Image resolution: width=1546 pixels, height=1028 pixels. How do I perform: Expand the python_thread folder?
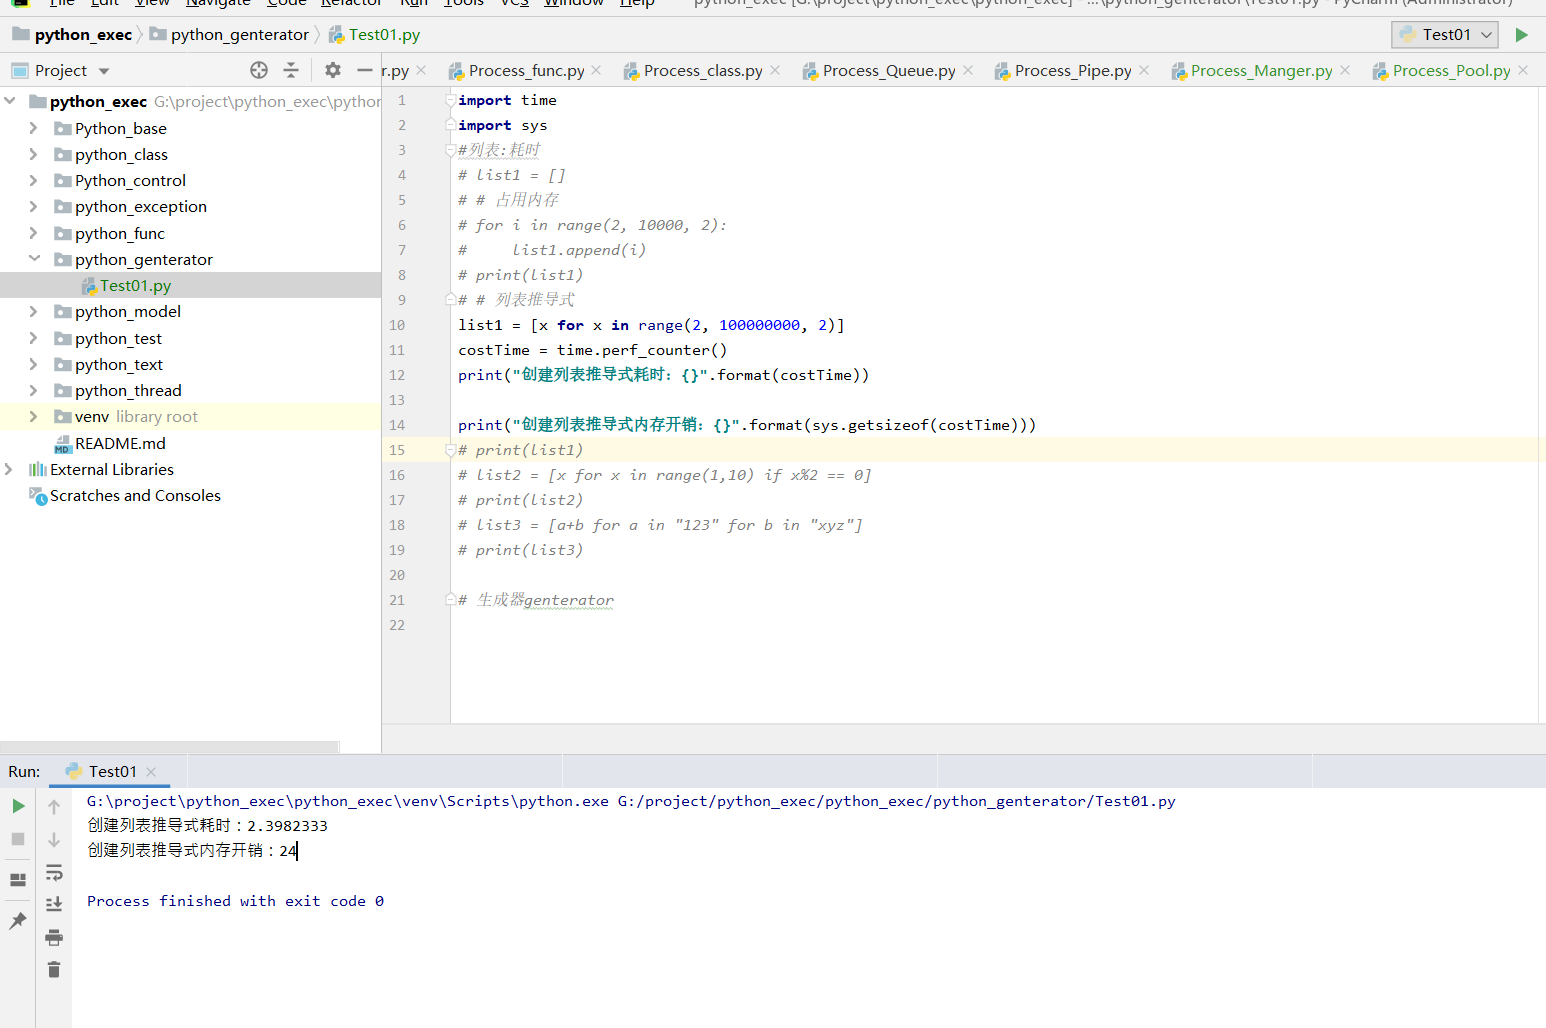[34, 390]
